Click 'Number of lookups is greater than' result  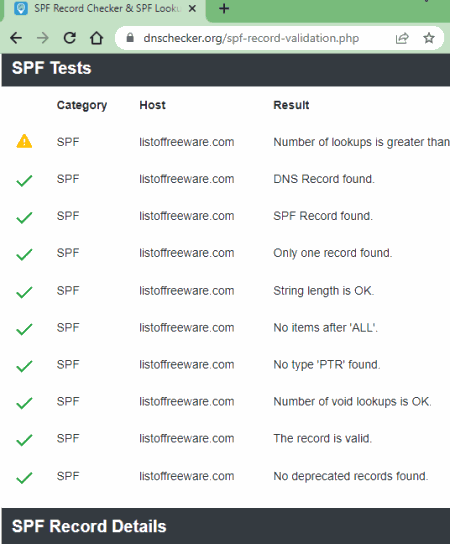(x=362, y=142)
